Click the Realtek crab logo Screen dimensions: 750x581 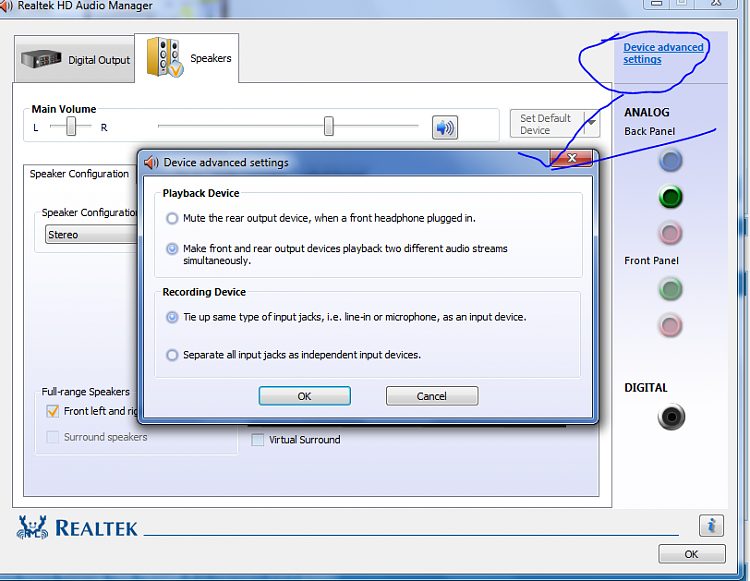click(x=33, y=527)
